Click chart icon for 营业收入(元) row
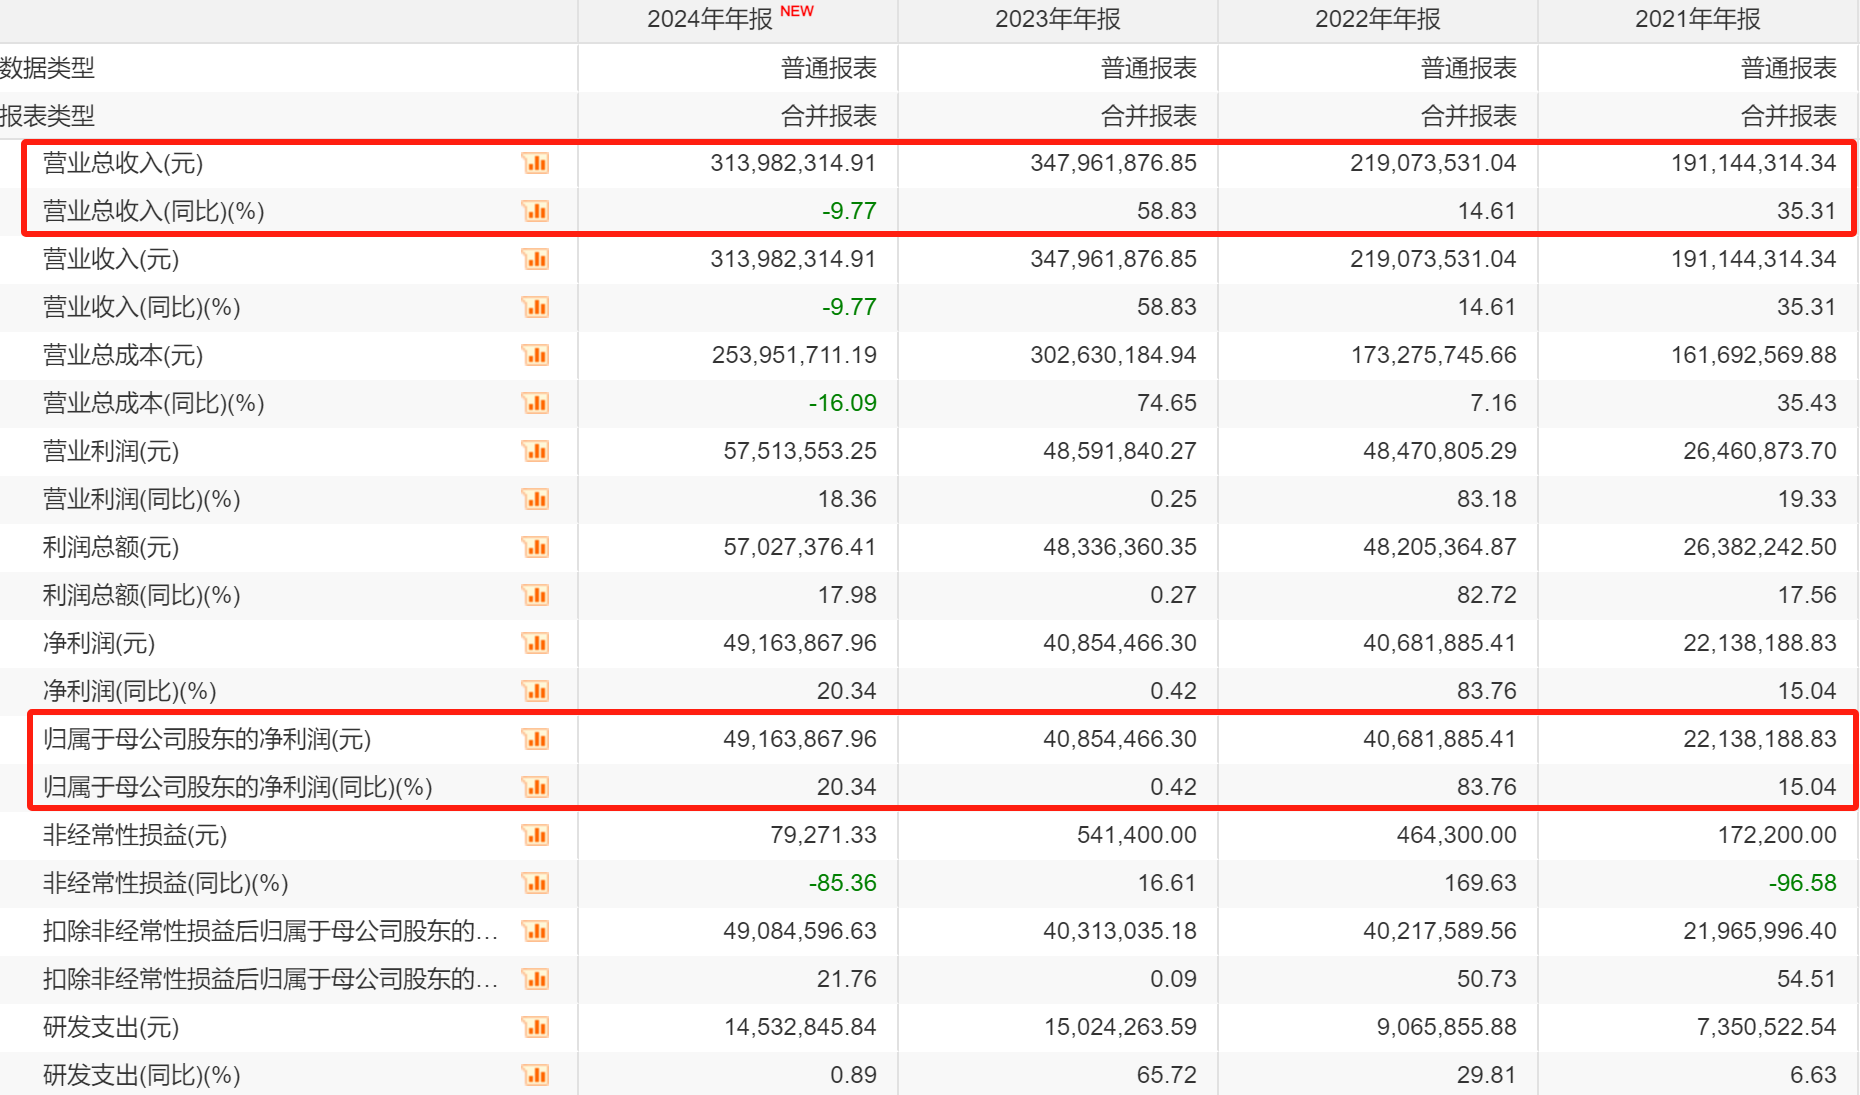Image resolution: width=1860 pixels, height=1095 pixels. (x=536, y=259)
